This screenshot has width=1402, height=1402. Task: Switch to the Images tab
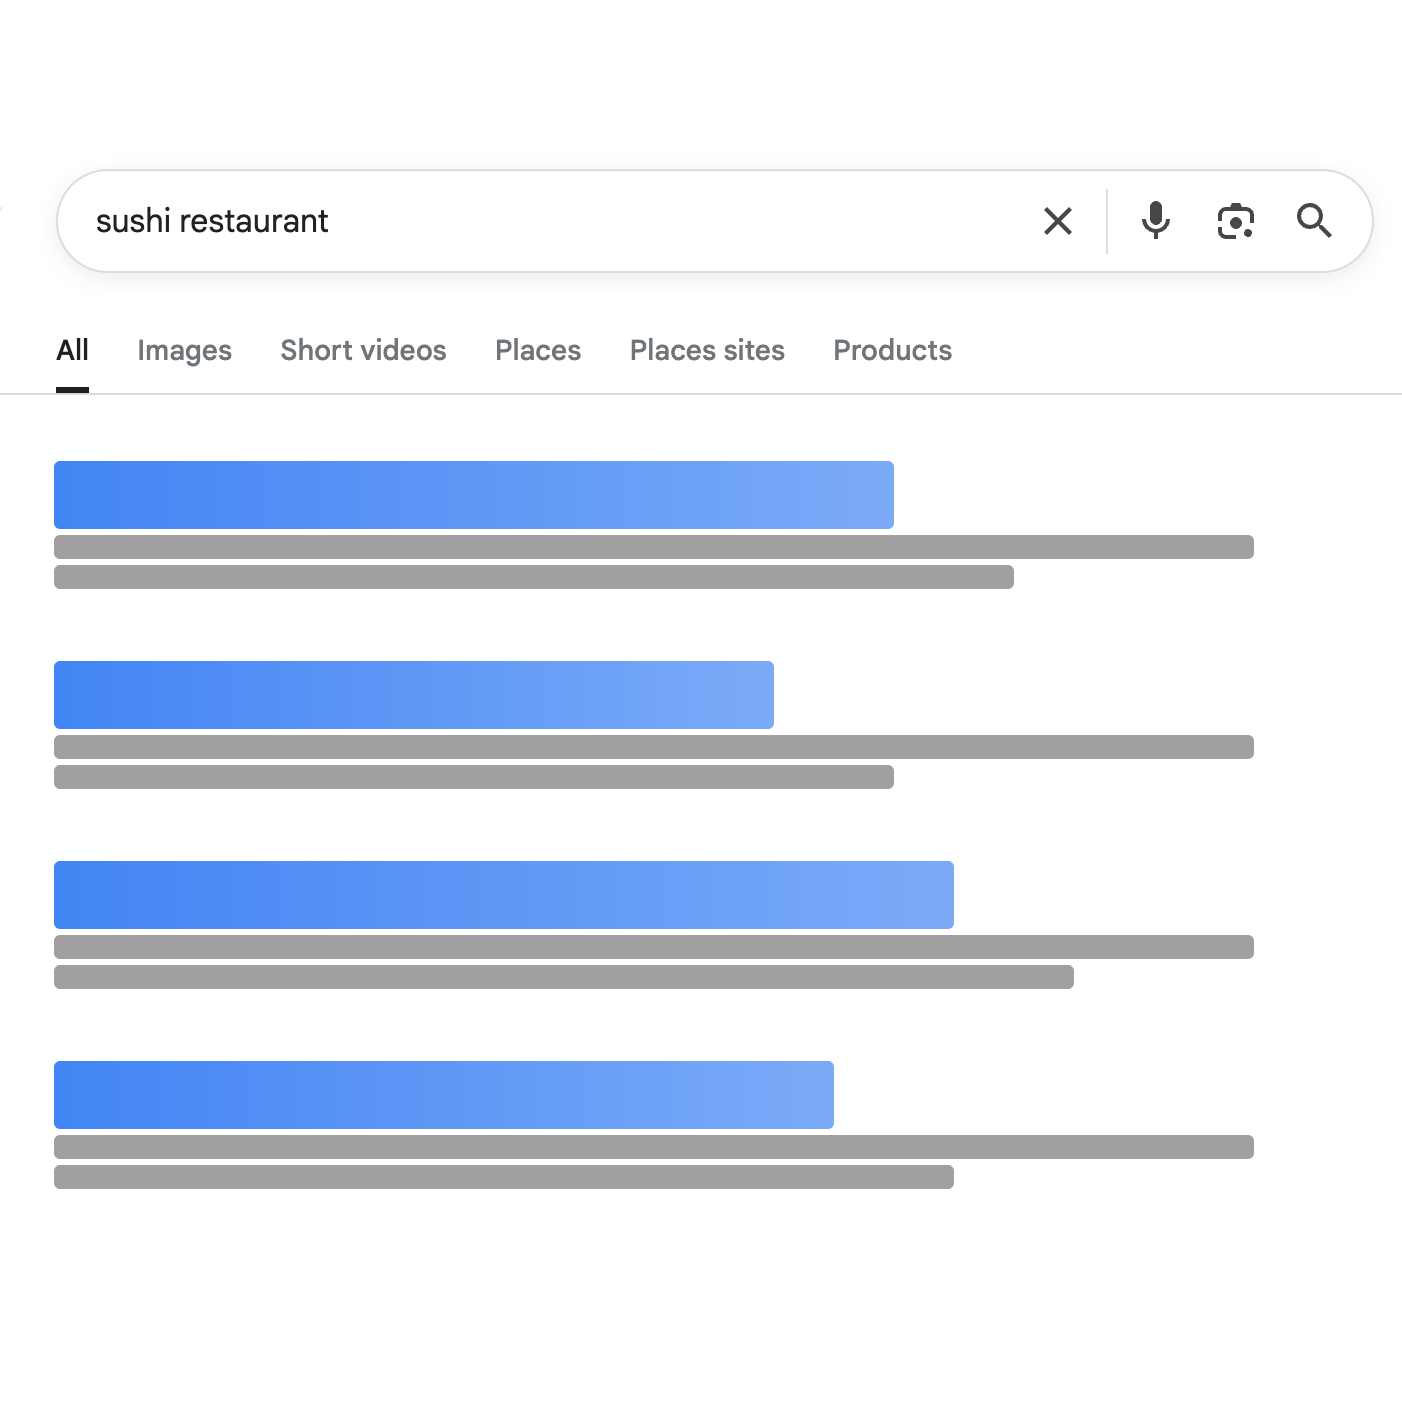pyautogui.click(x=184, y=350)
